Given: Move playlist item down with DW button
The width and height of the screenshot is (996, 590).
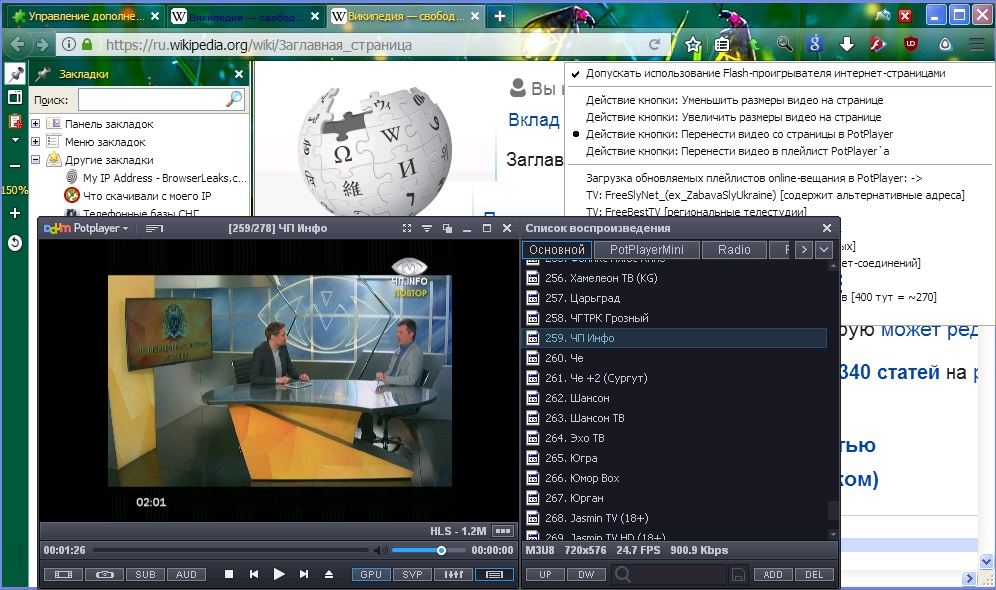Looking at the screenshot, I should tap(586, 575).
